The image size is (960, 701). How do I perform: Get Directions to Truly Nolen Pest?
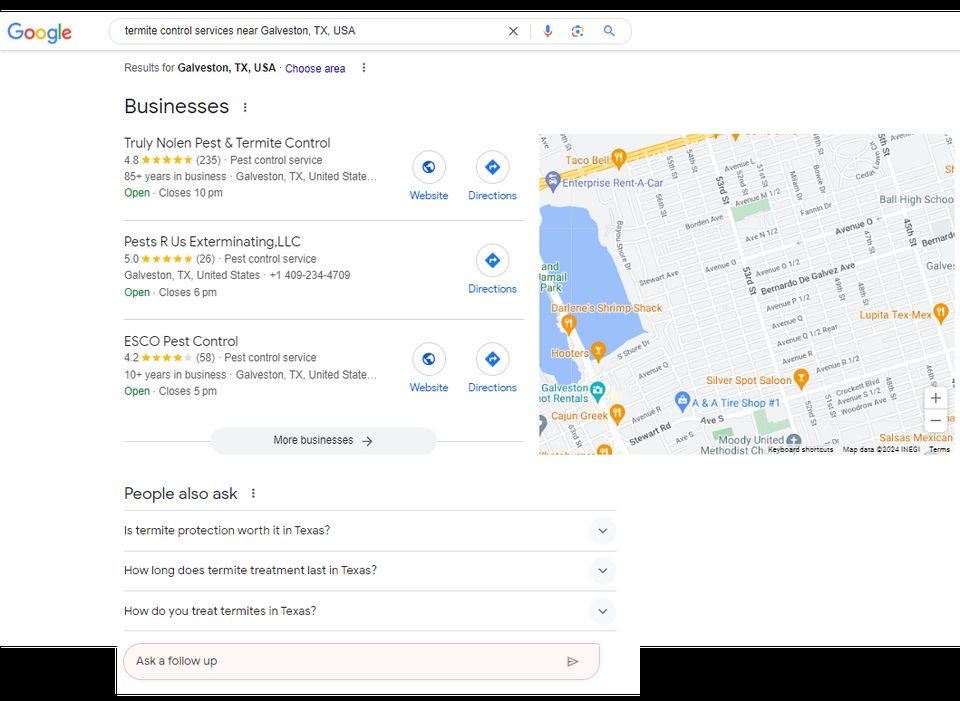click(492, 167)
